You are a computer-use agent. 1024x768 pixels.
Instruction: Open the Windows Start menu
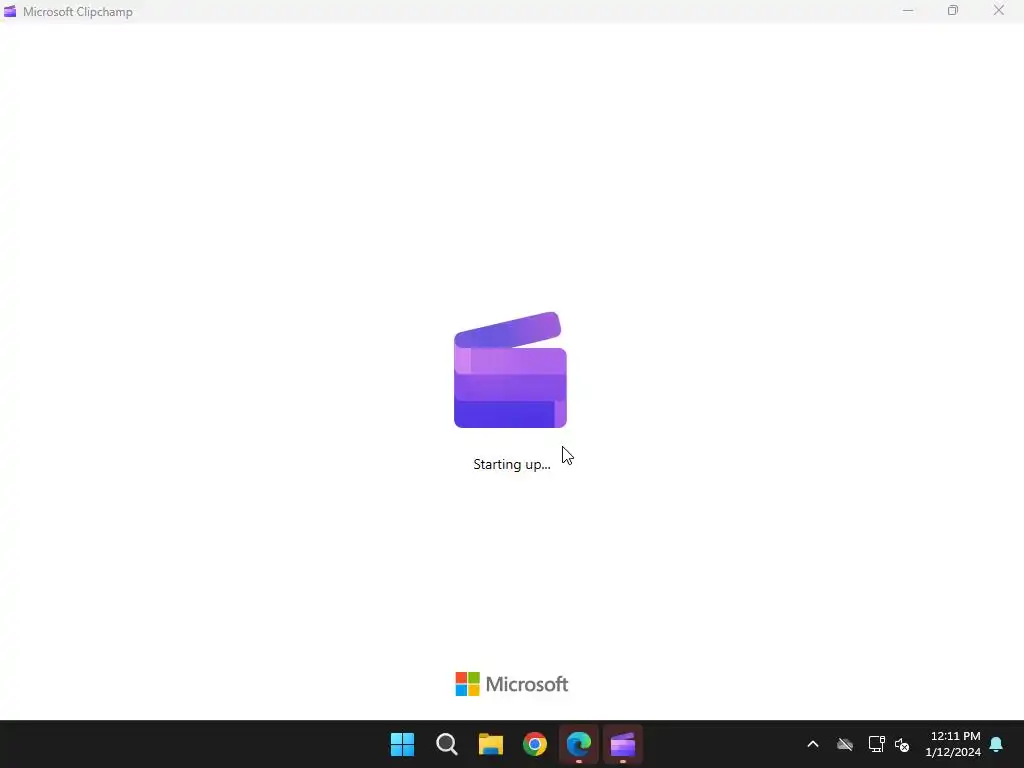pos(402,744)
